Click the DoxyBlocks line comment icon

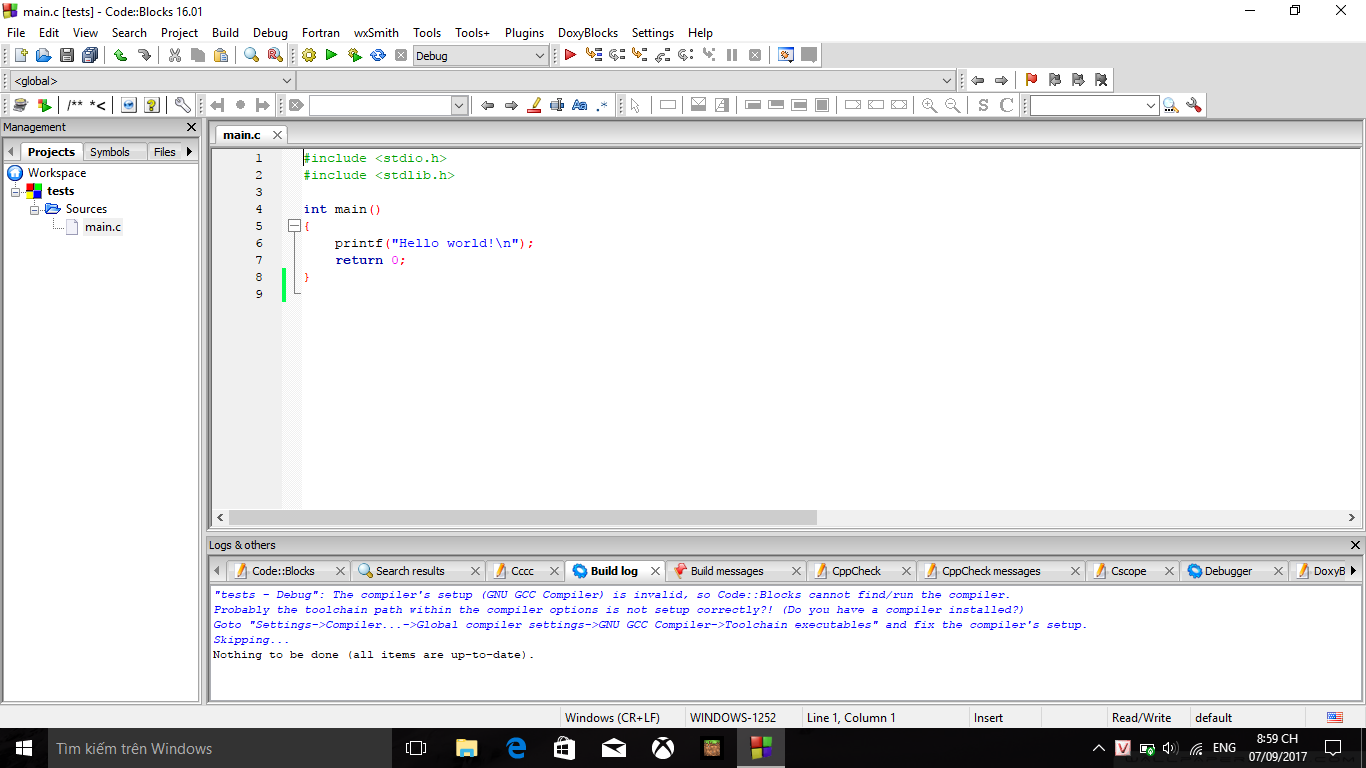point(98,105)
